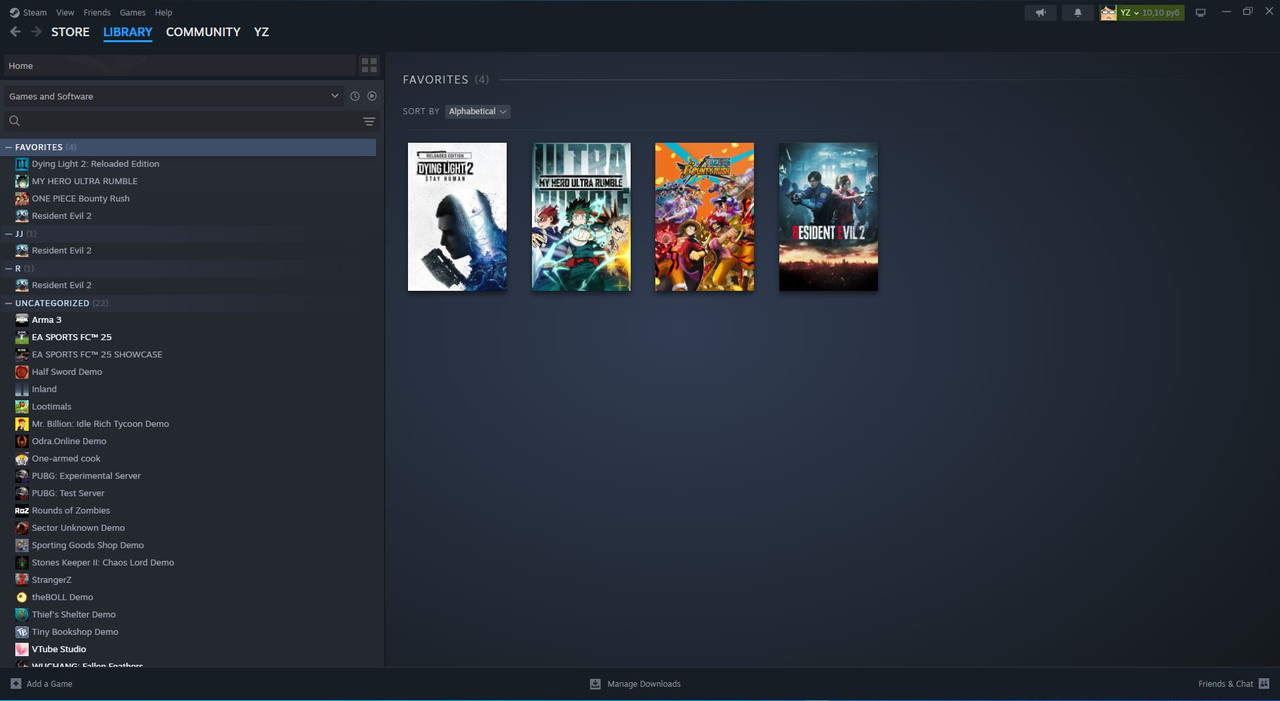Open the Games menu
Screen dimensions: 1280x701
pyautogui.click(x=132, y=13)
